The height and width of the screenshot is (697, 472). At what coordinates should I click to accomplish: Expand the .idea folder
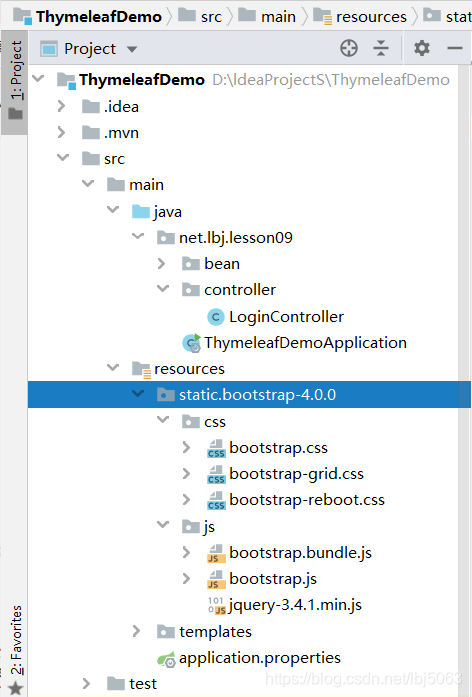pos(61,106)
